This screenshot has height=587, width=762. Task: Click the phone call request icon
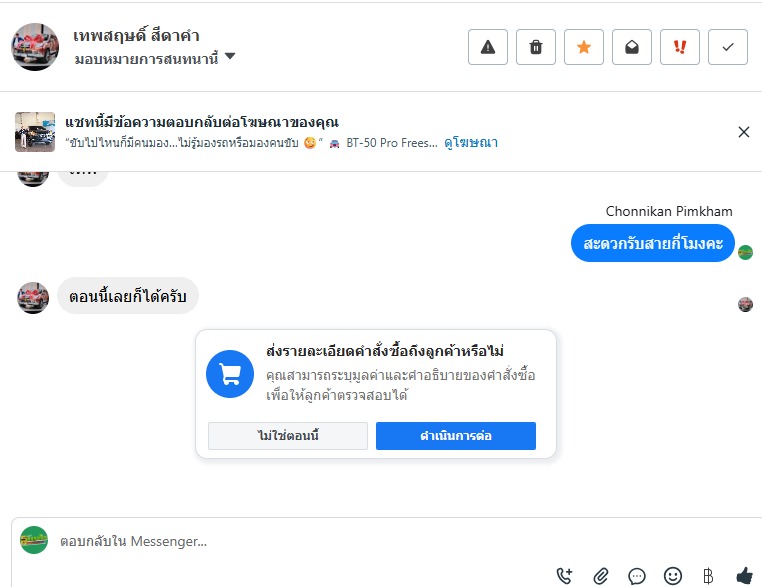[x=565, y=575]
